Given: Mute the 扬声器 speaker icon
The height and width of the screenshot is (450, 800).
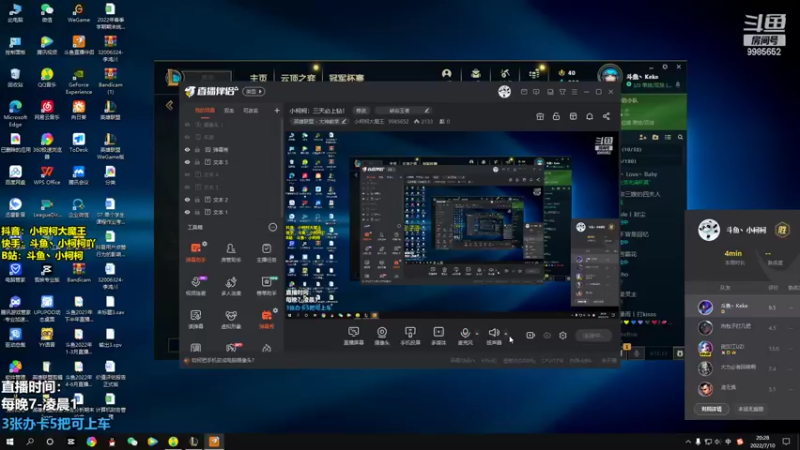Looking at the screenshot, I should click(493, 333).
